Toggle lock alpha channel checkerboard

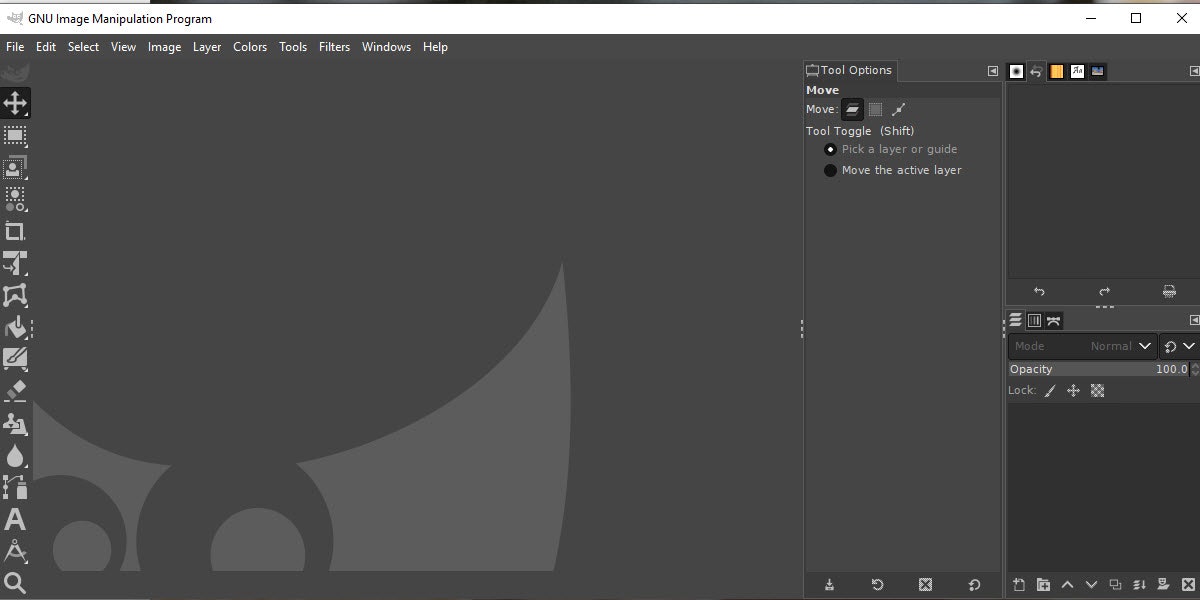(x=1097, y=391)
